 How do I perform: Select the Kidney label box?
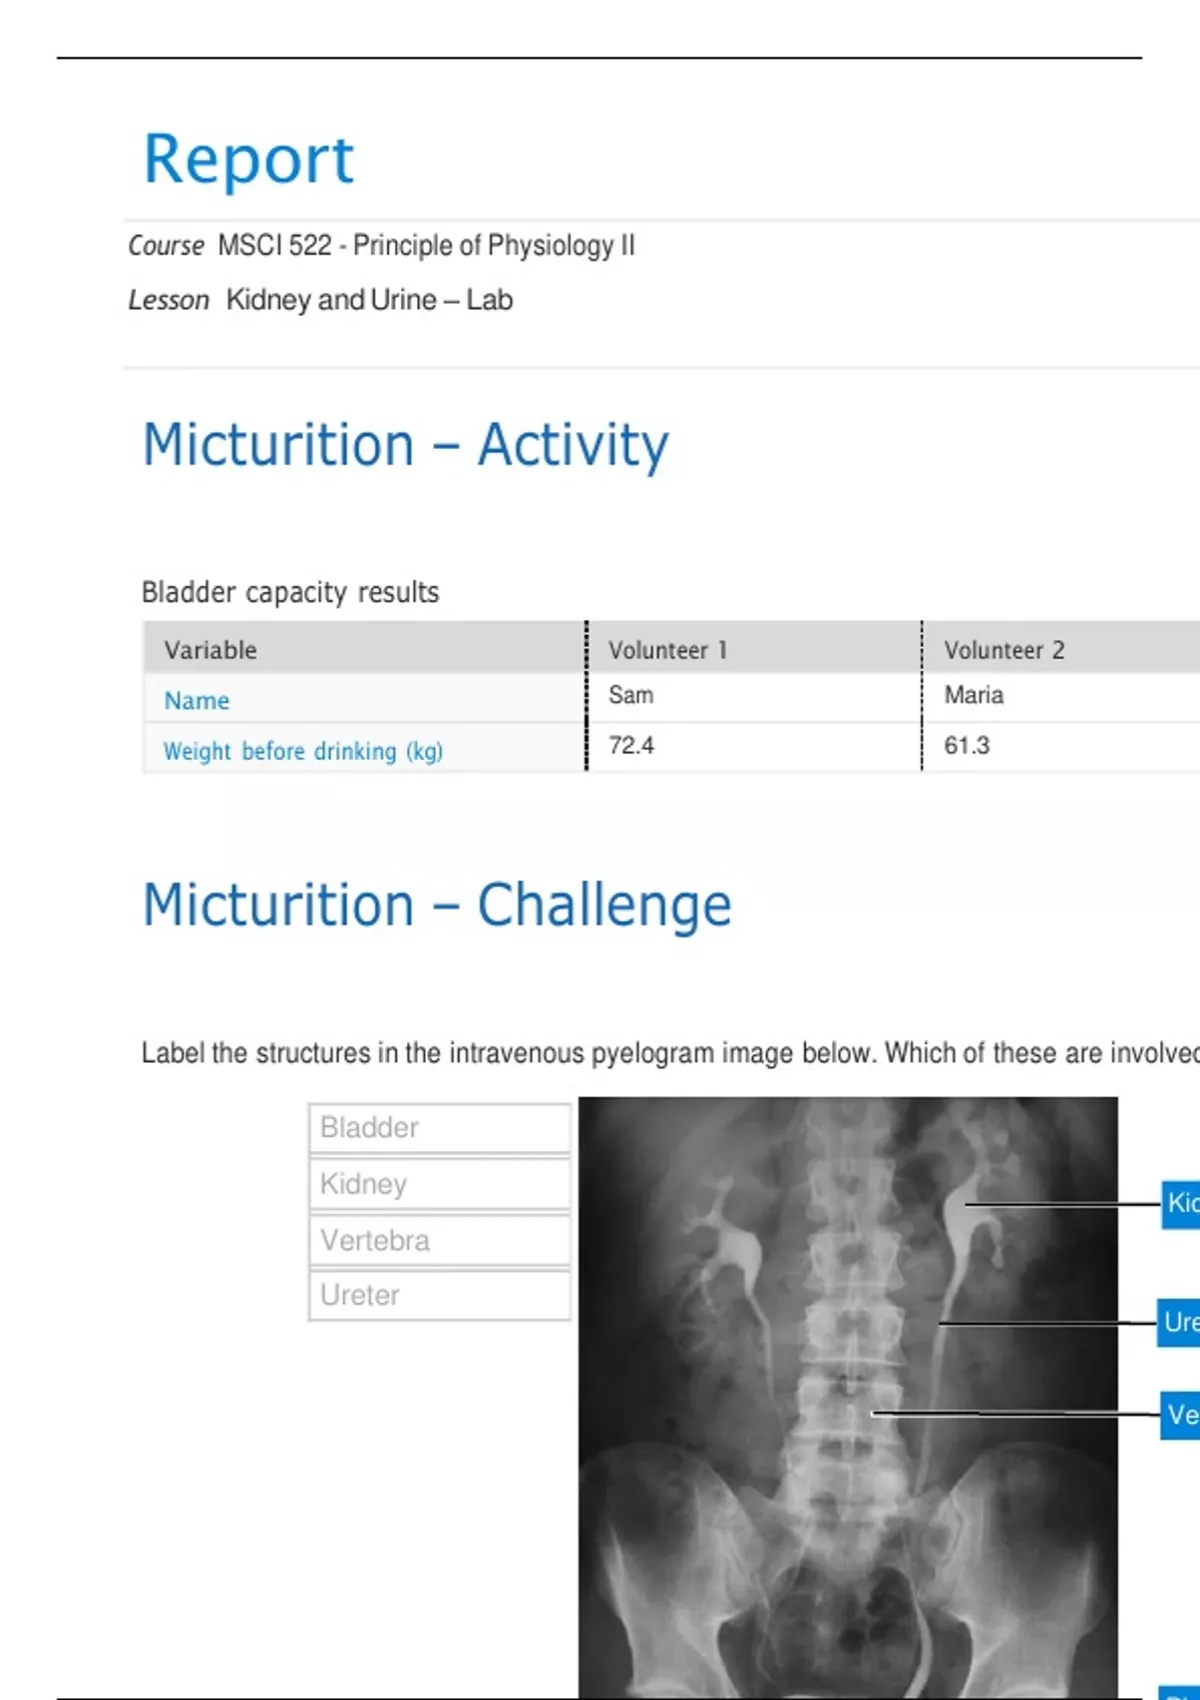[x=439, y=1184]
